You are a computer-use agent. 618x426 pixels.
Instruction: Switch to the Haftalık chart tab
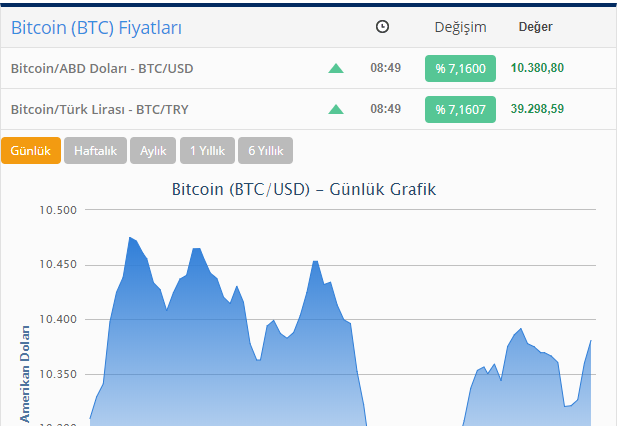95,151
